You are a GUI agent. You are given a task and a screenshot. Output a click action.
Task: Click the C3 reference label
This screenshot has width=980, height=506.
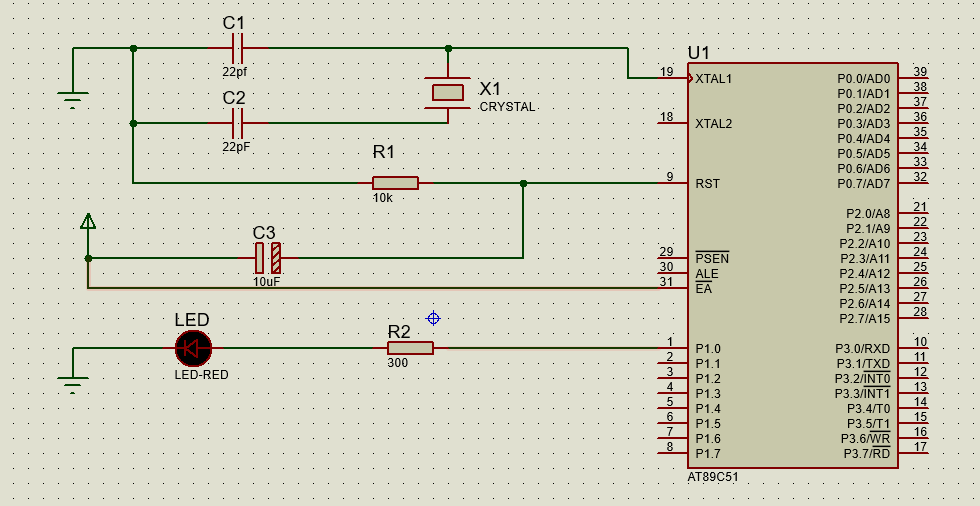(x=264, y=233)
